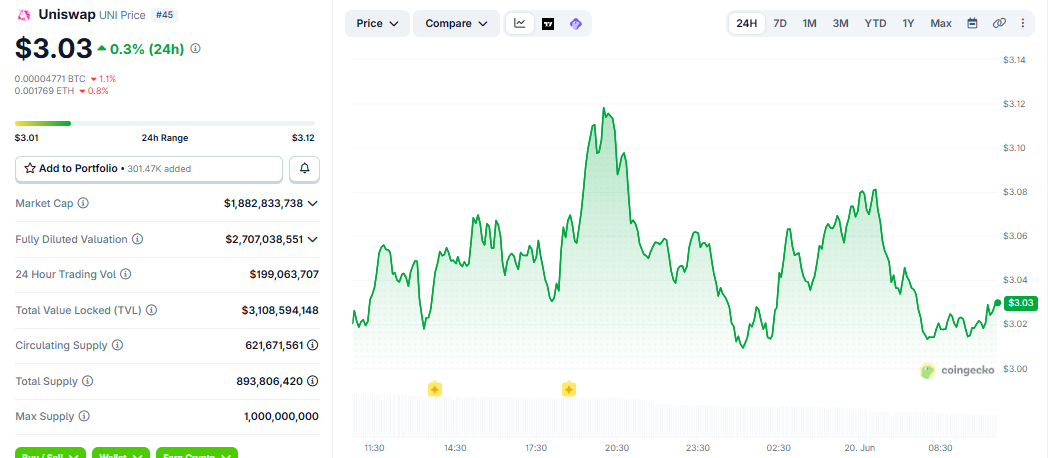
Task: Open the purple chart tool icon
Action: coord(576,23)
